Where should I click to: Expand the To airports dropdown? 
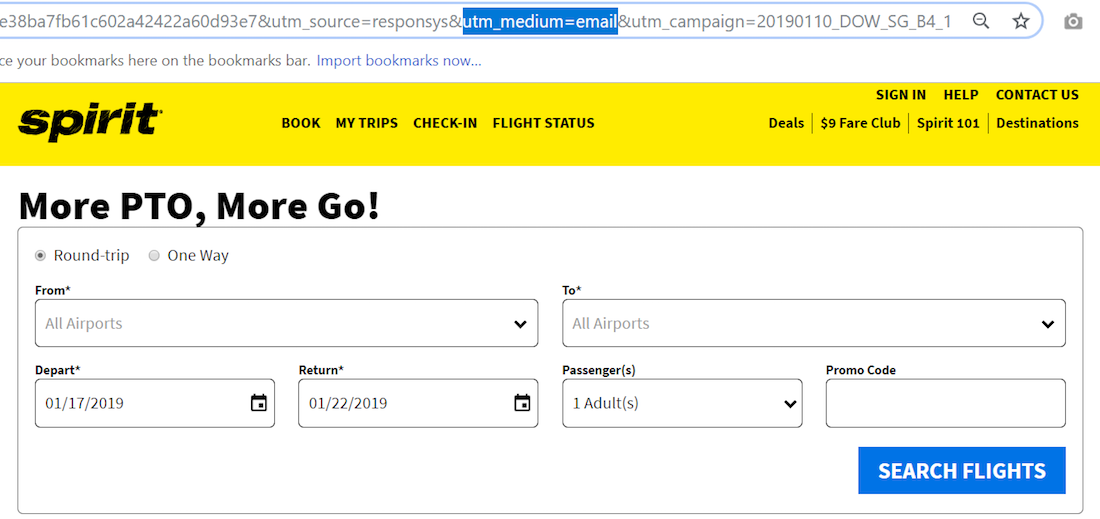coord(814,323)
